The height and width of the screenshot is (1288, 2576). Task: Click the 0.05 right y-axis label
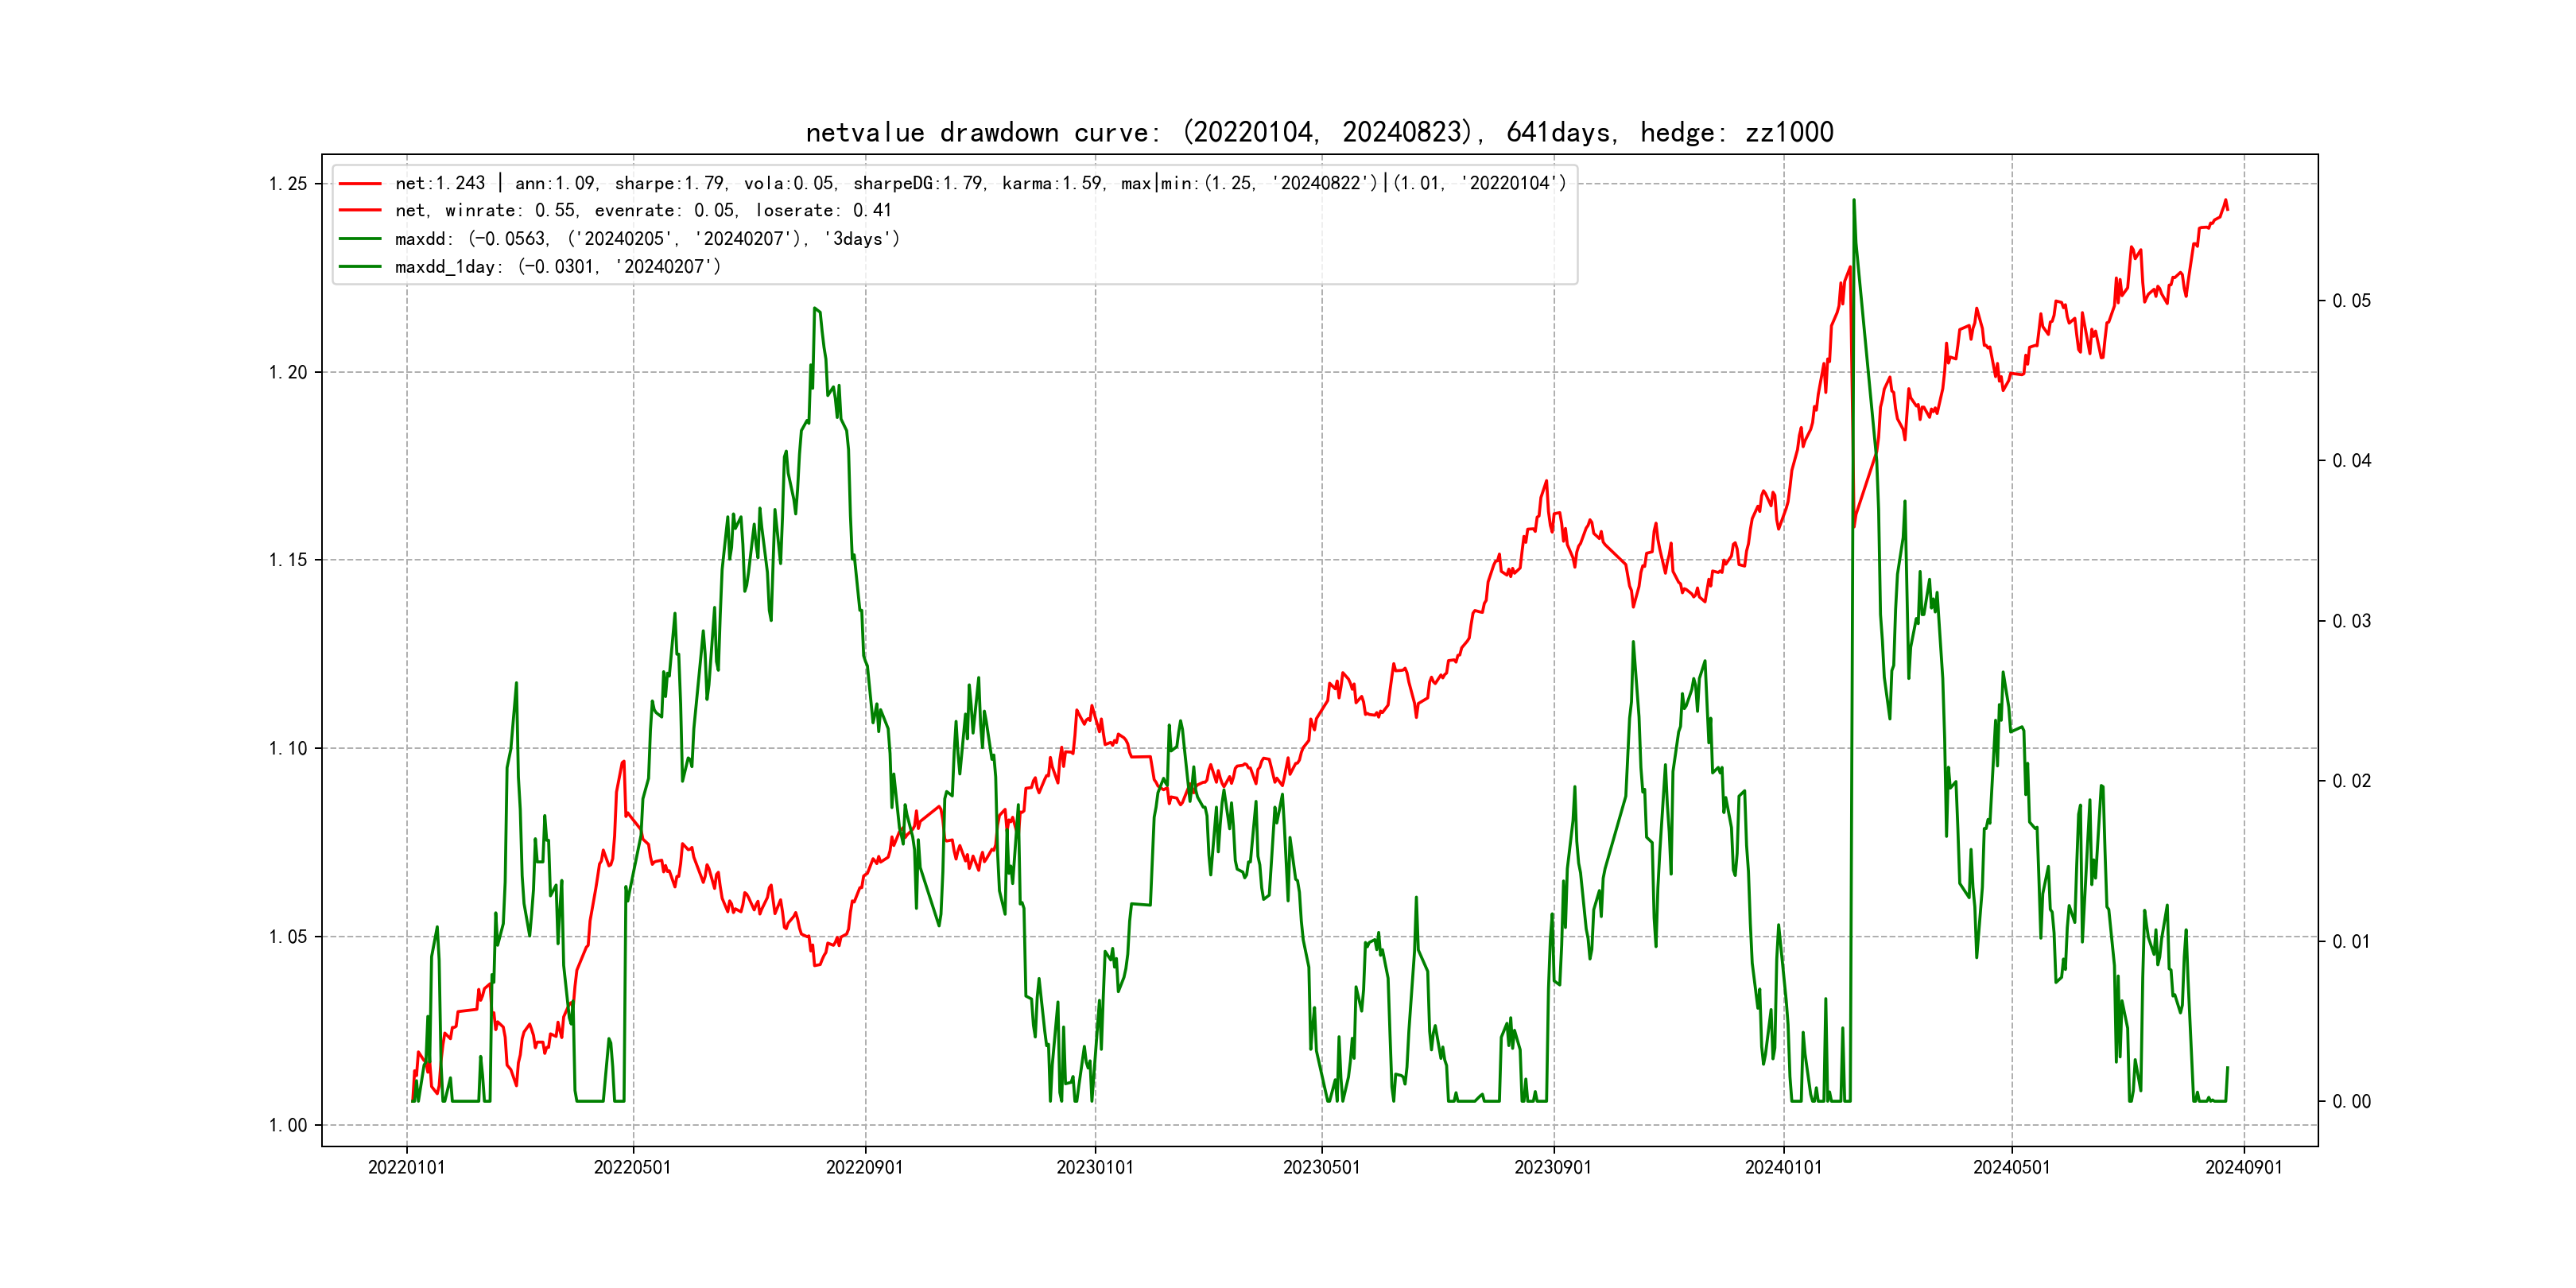point(2351,301)
